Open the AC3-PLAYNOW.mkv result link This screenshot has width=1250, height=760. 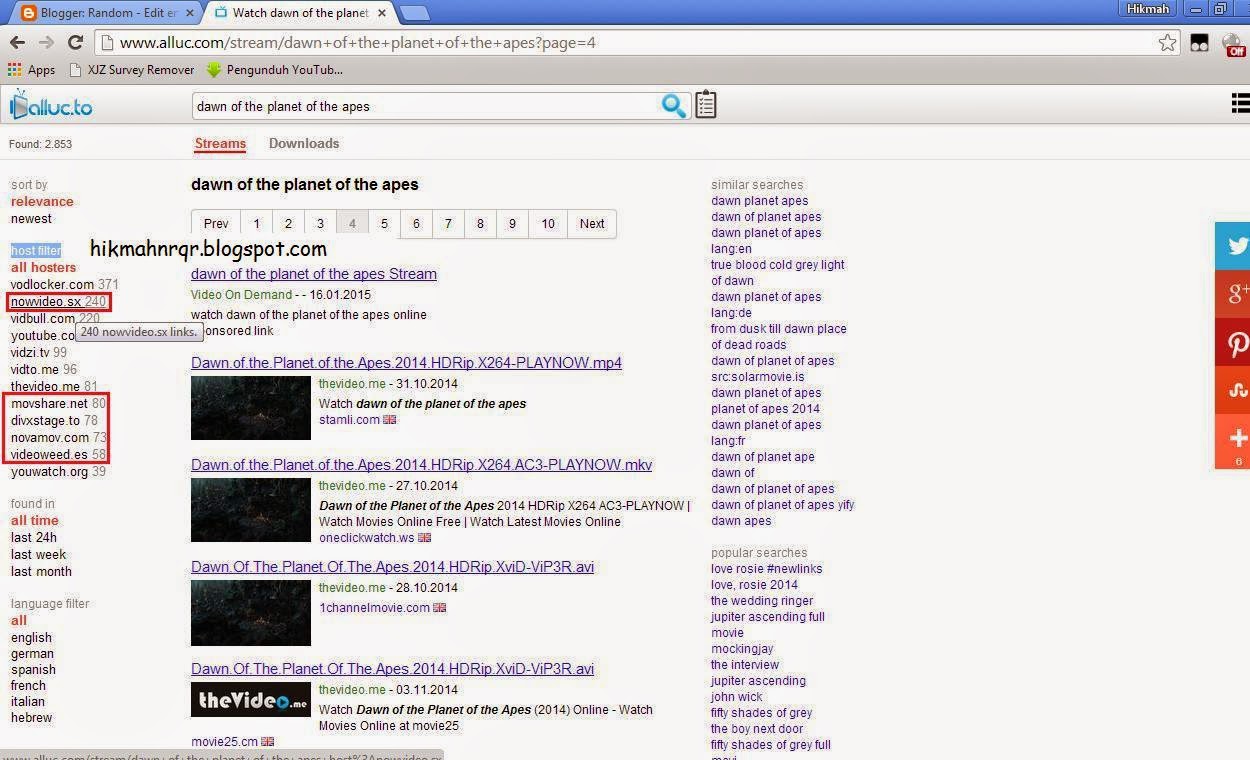pyautogui.click(x=421, y=465)
